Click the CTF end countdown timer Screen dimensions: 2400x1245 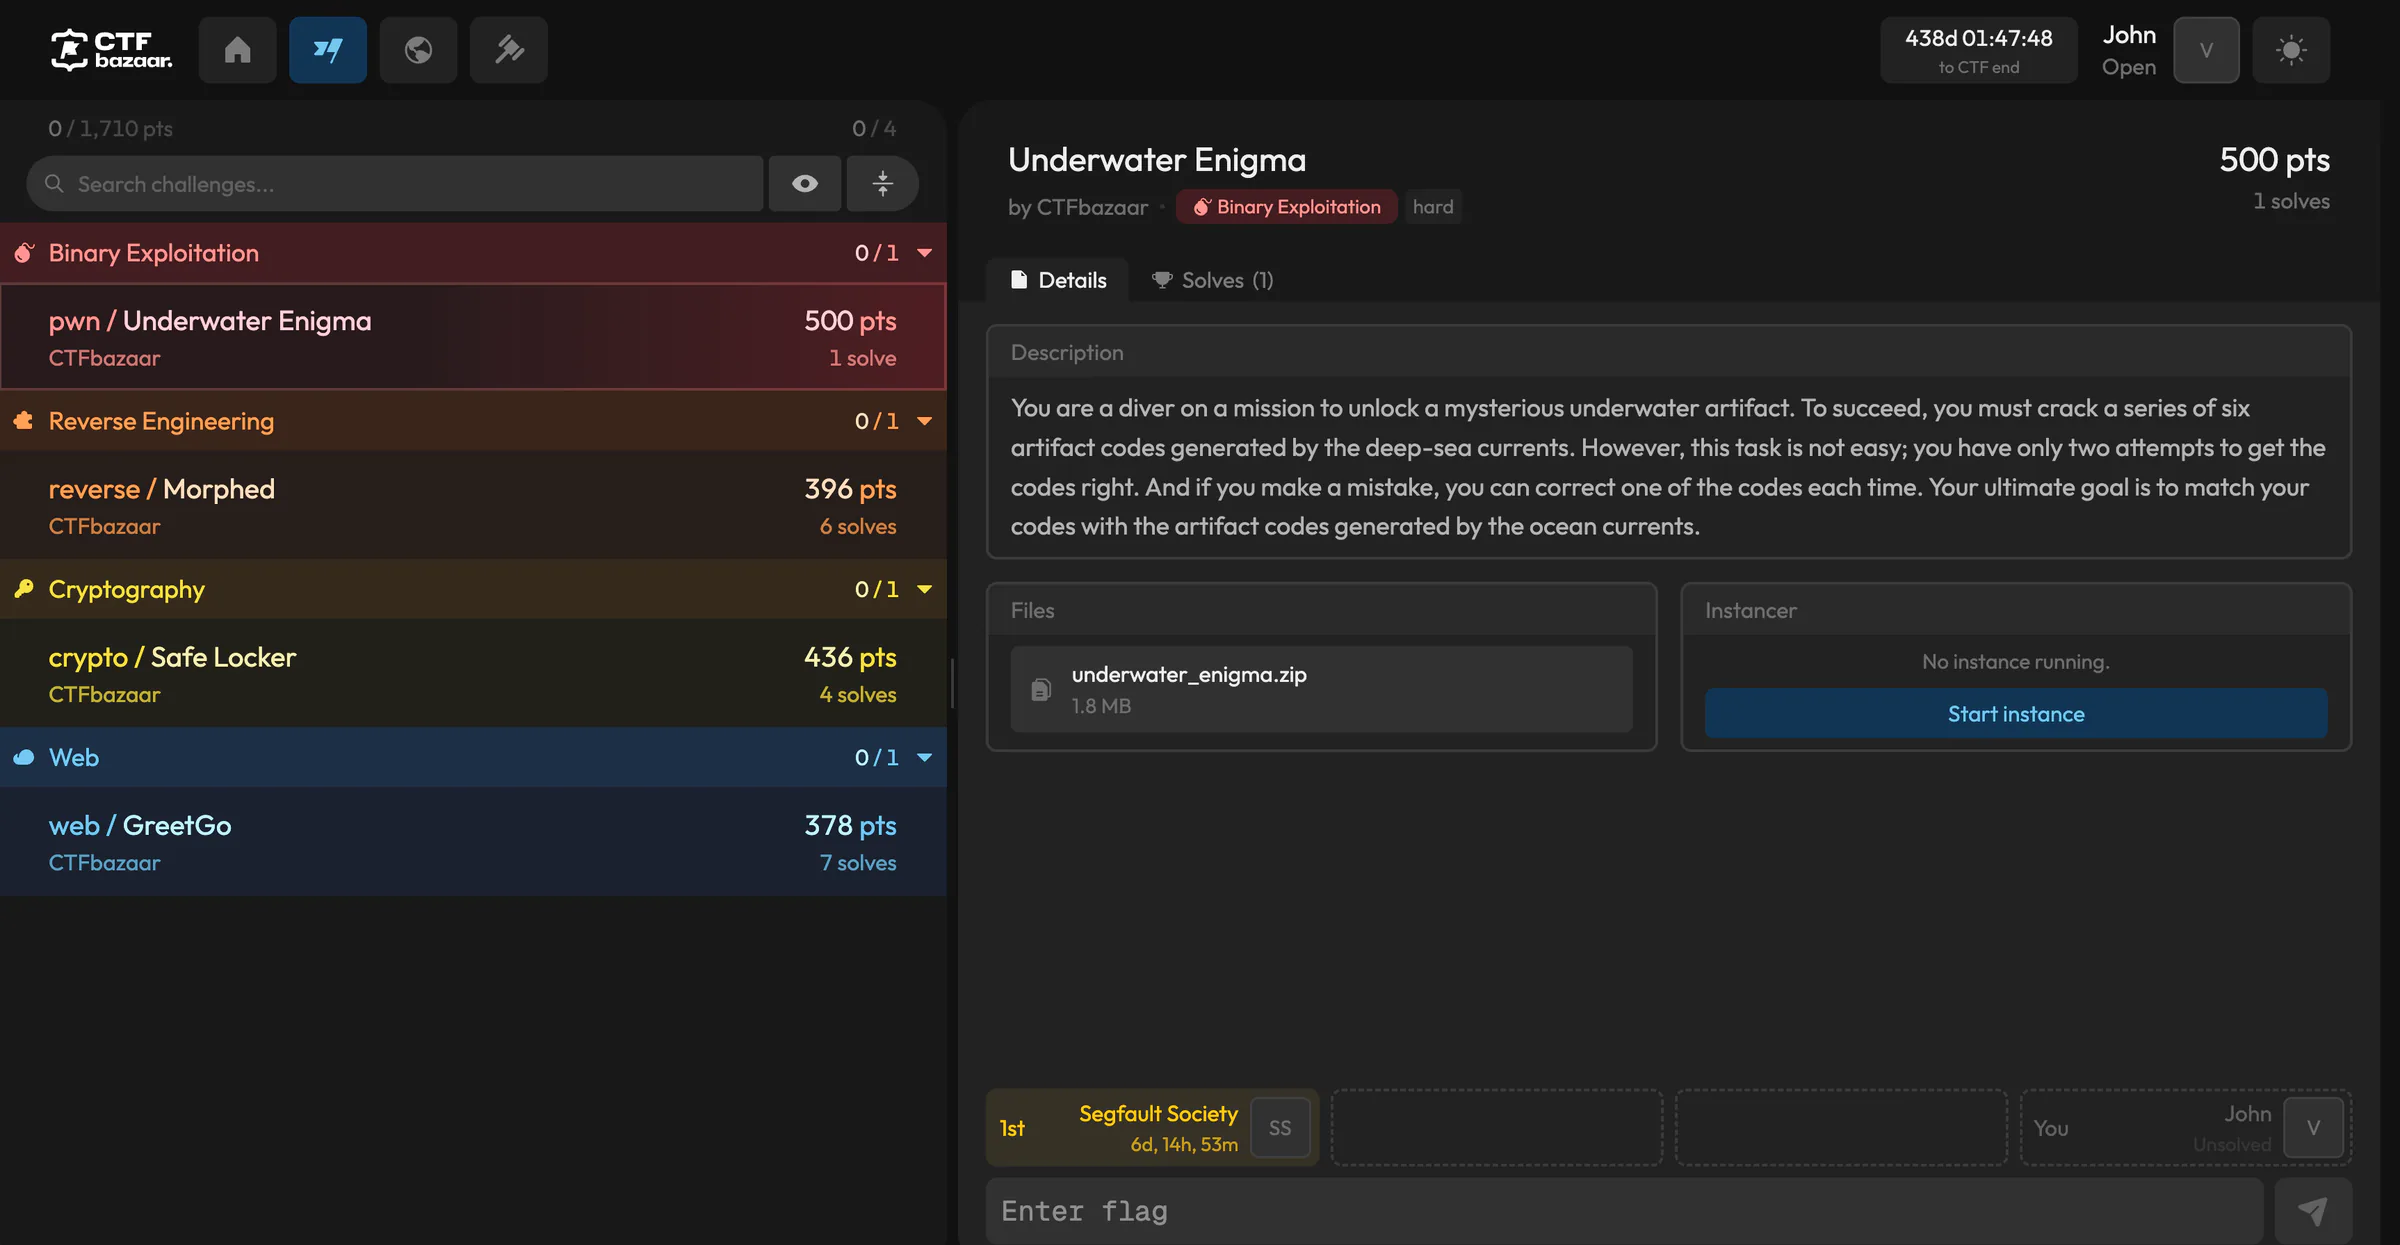click(x=1978, y=50)
